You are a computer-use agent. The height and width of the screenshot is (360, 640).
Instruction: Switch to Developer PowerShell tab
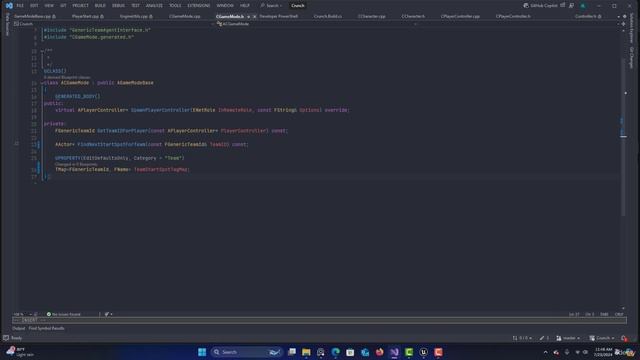pyautogui.click(x=279, y=16)
